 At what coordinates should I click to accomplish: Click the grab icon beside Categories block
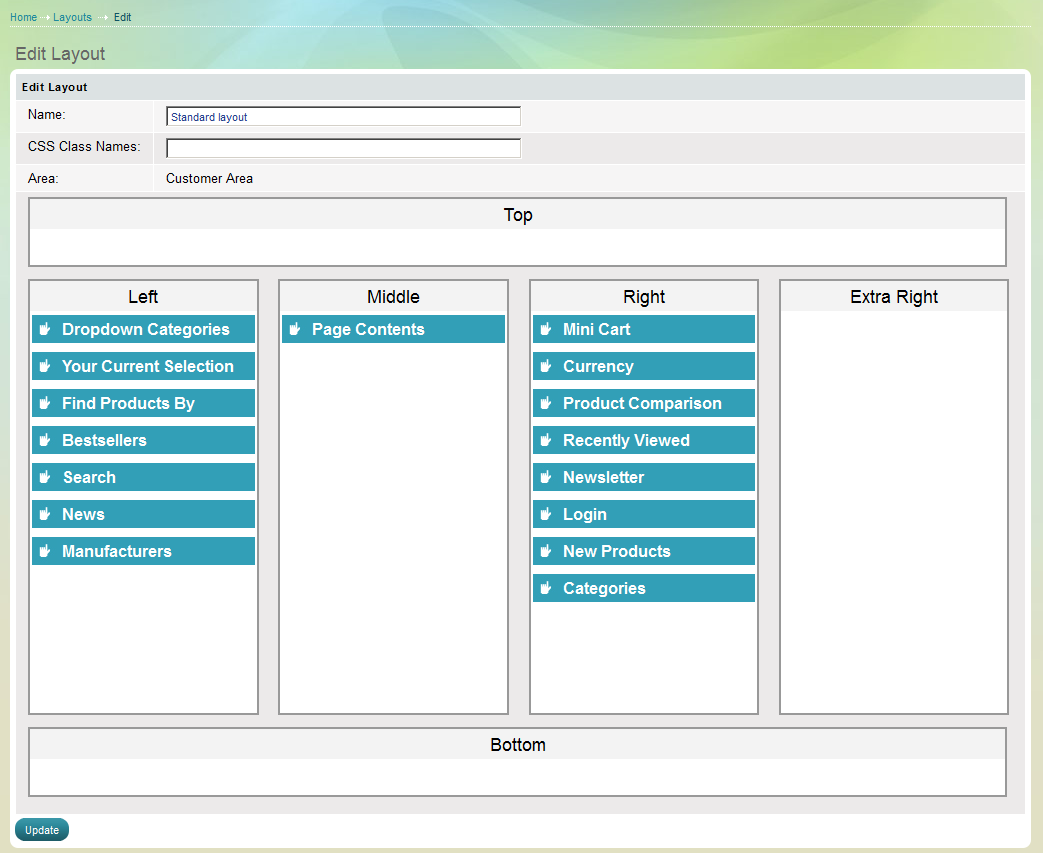coord(546,588)
